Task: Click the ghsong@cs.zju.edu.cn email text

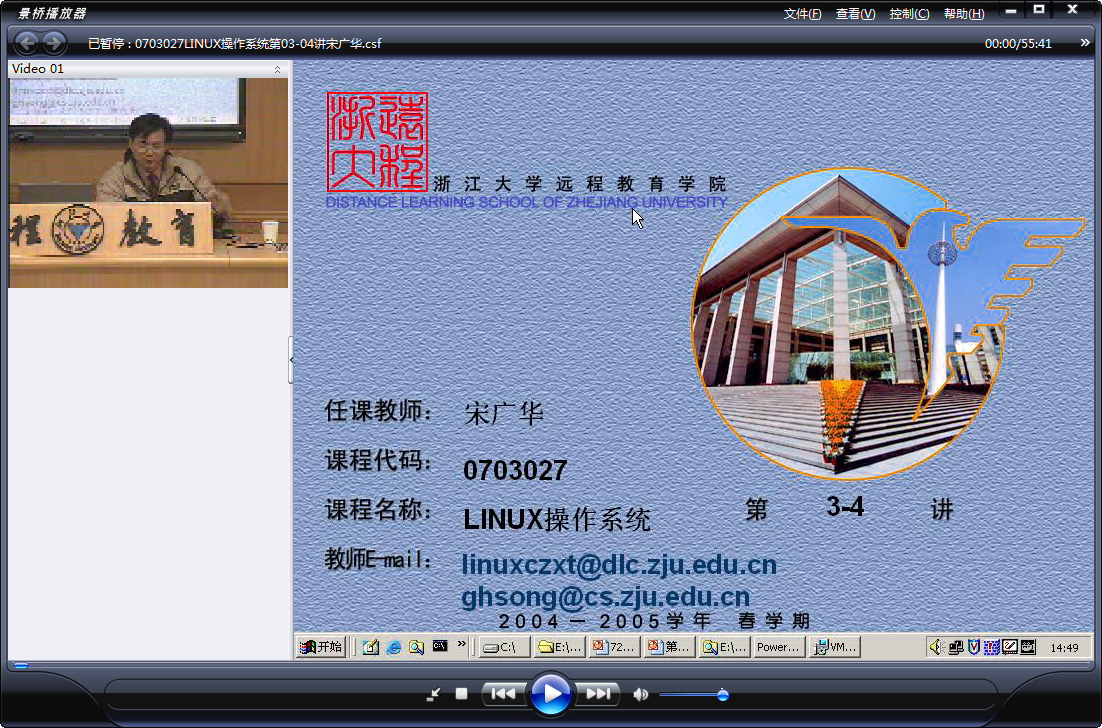Action: 606,597
